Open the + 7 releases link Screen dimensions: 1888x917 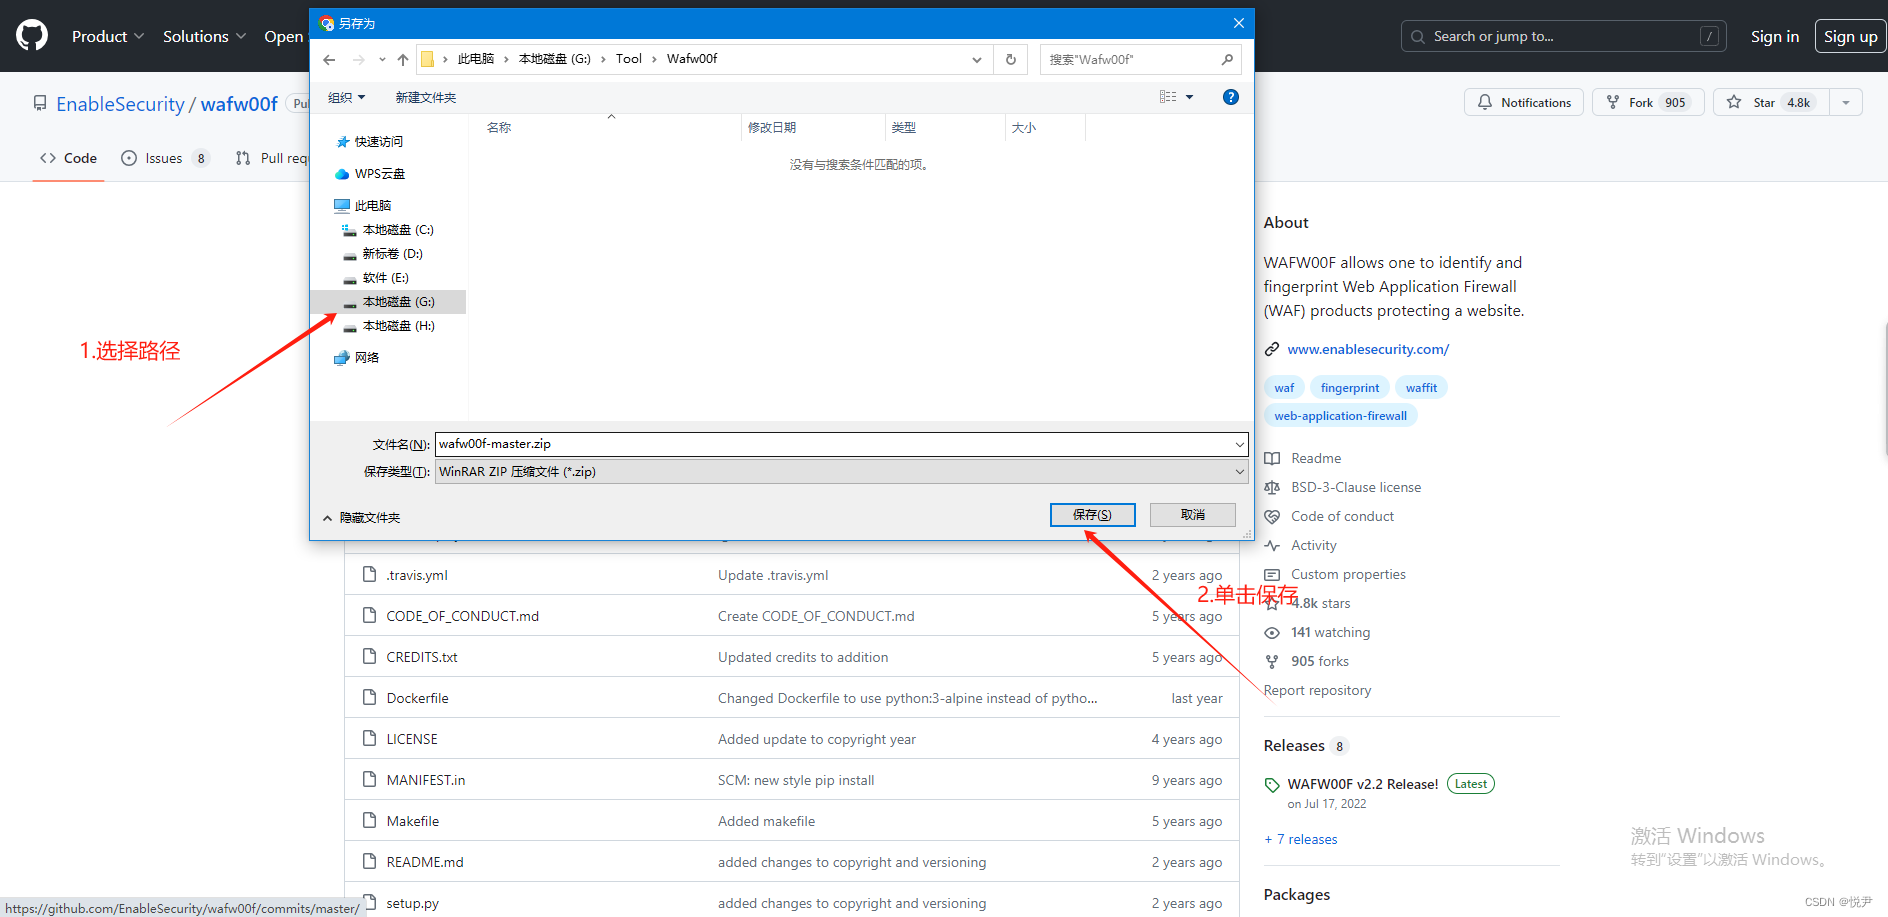tap(1300, 839)
